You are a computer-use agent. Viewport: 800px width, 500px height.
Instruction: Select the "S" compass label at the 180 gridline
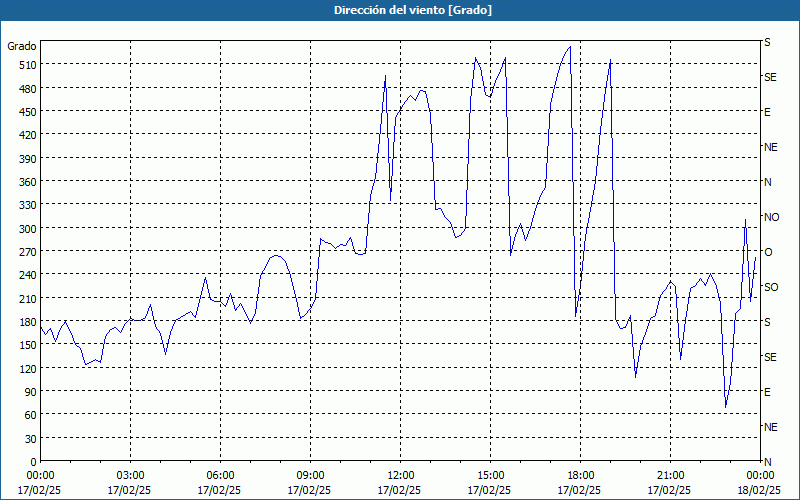pos(767,322)
